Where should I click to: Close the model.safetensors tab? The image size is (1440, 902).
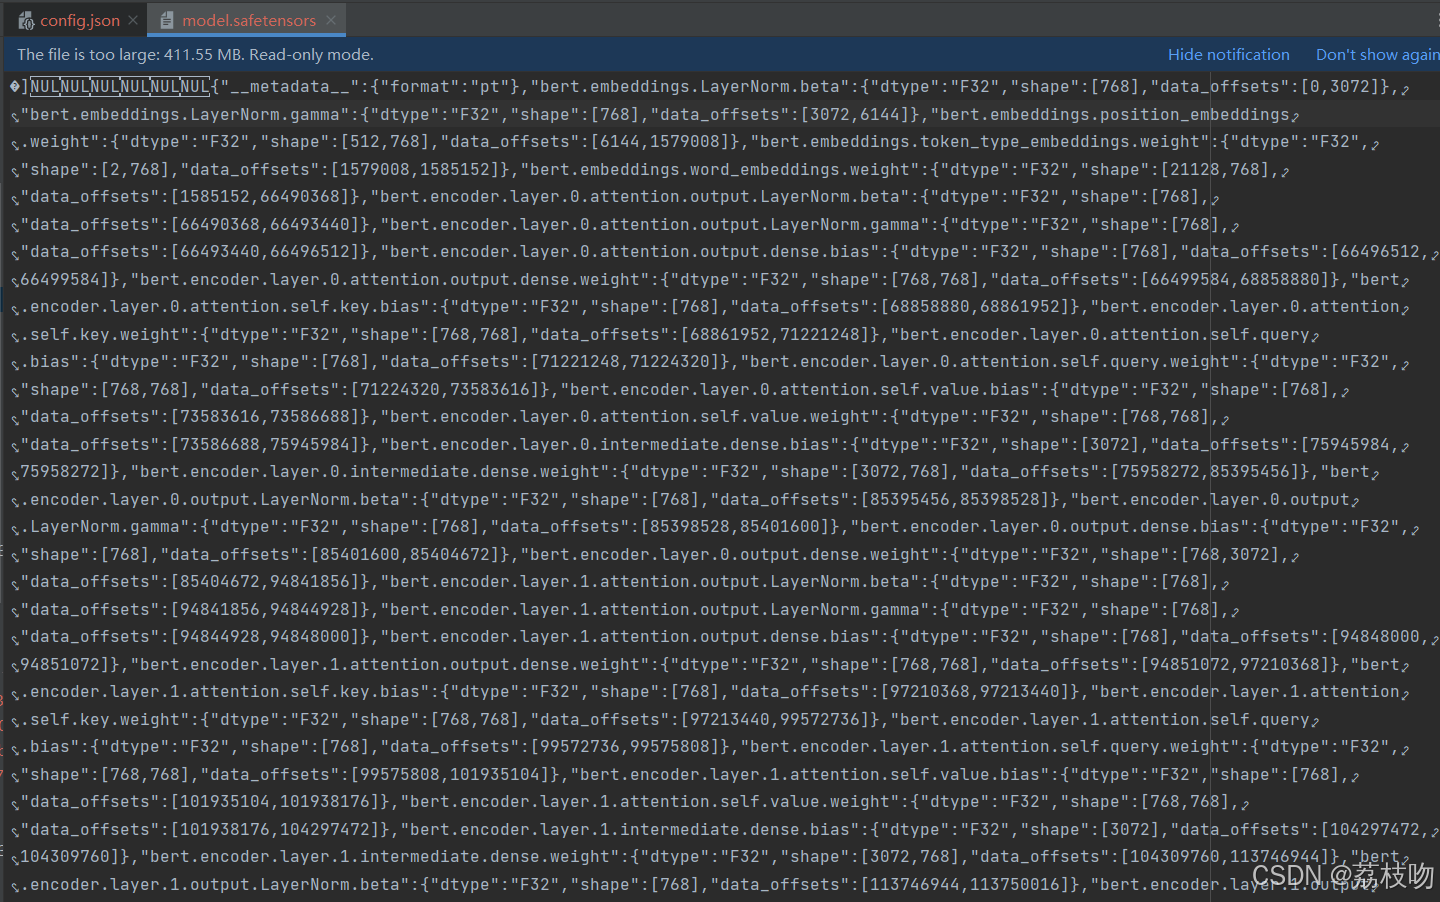click(x=332, y=20)
